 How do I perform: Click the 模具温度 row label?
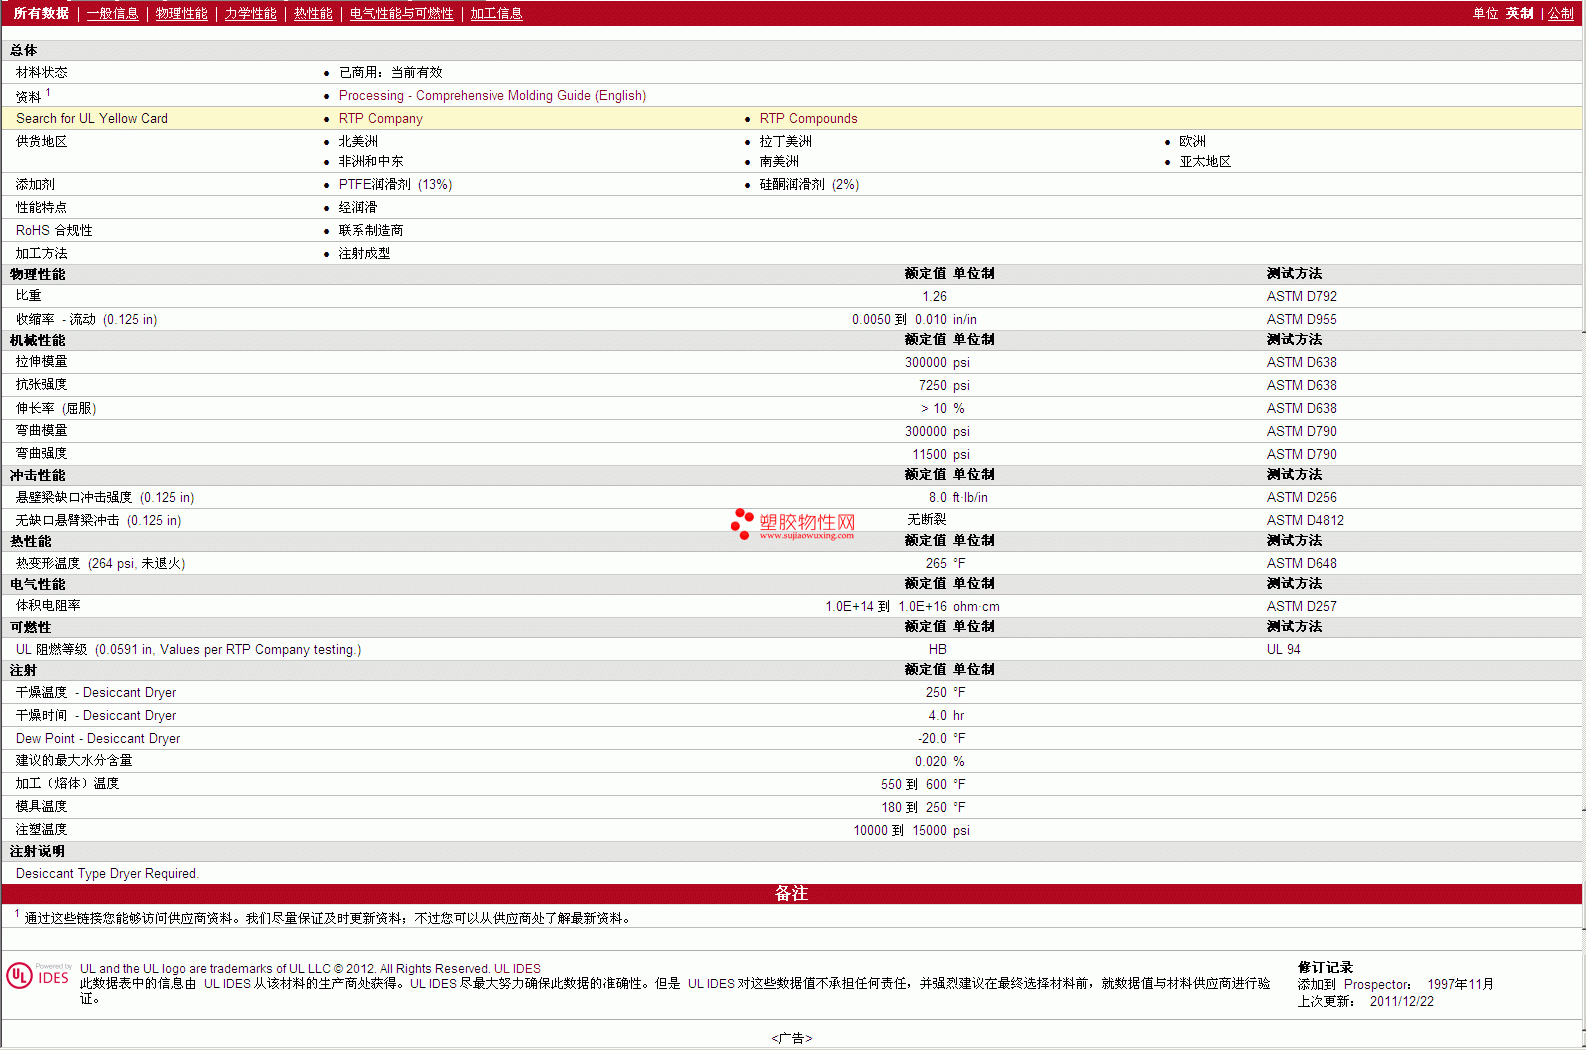41,806
